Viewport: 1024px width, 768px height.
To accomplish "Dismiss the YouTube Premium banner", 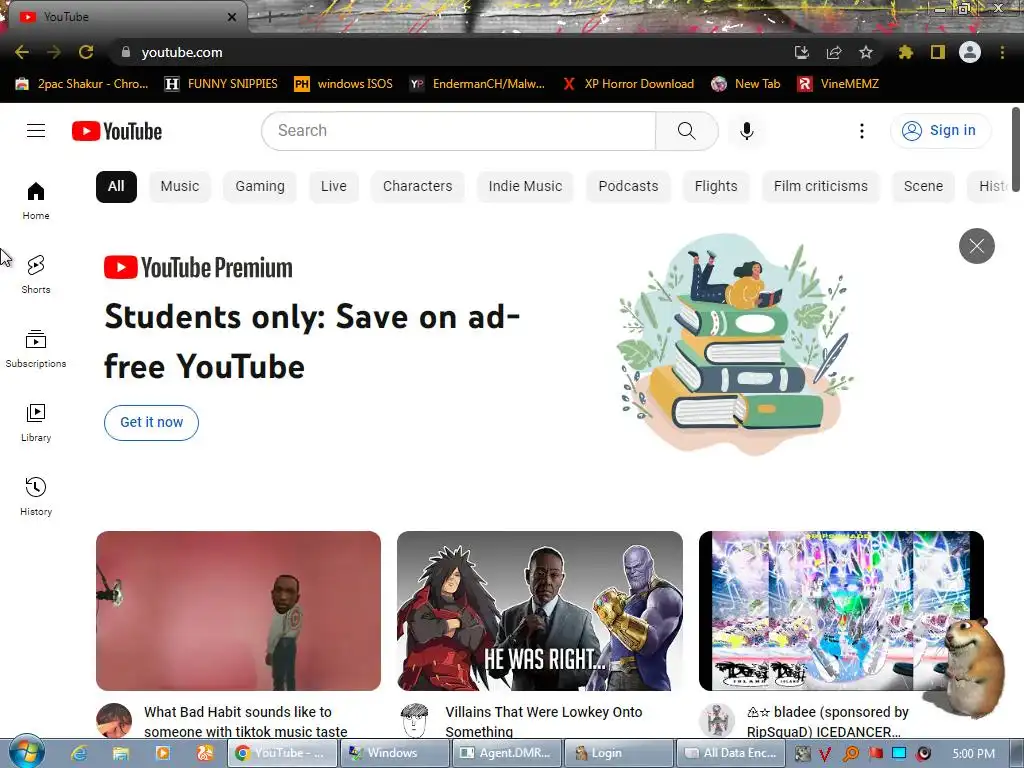I will click(x=976, y=246).
